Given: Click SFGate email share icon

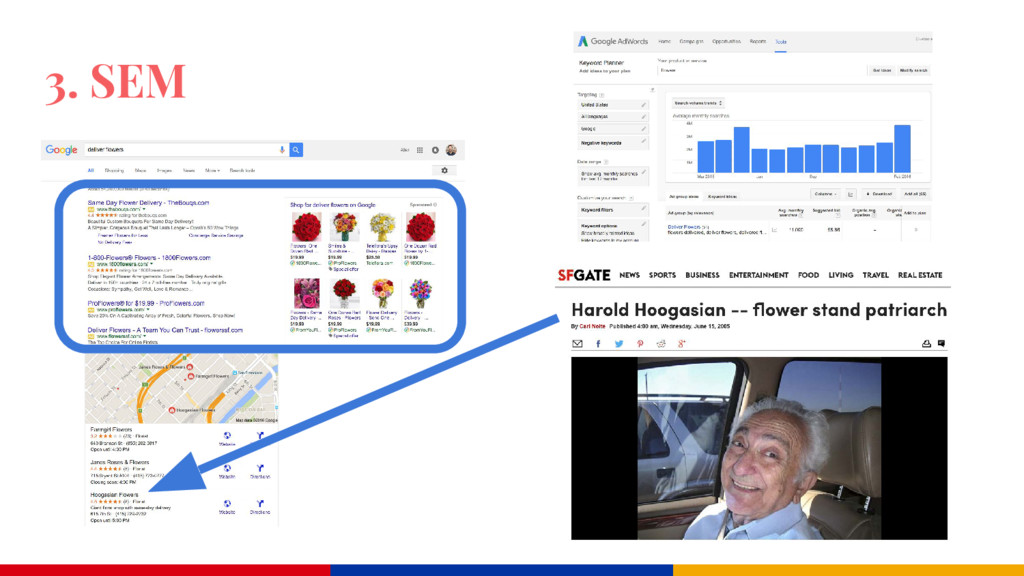Looking at the screenshot, I should coord(577,344).
